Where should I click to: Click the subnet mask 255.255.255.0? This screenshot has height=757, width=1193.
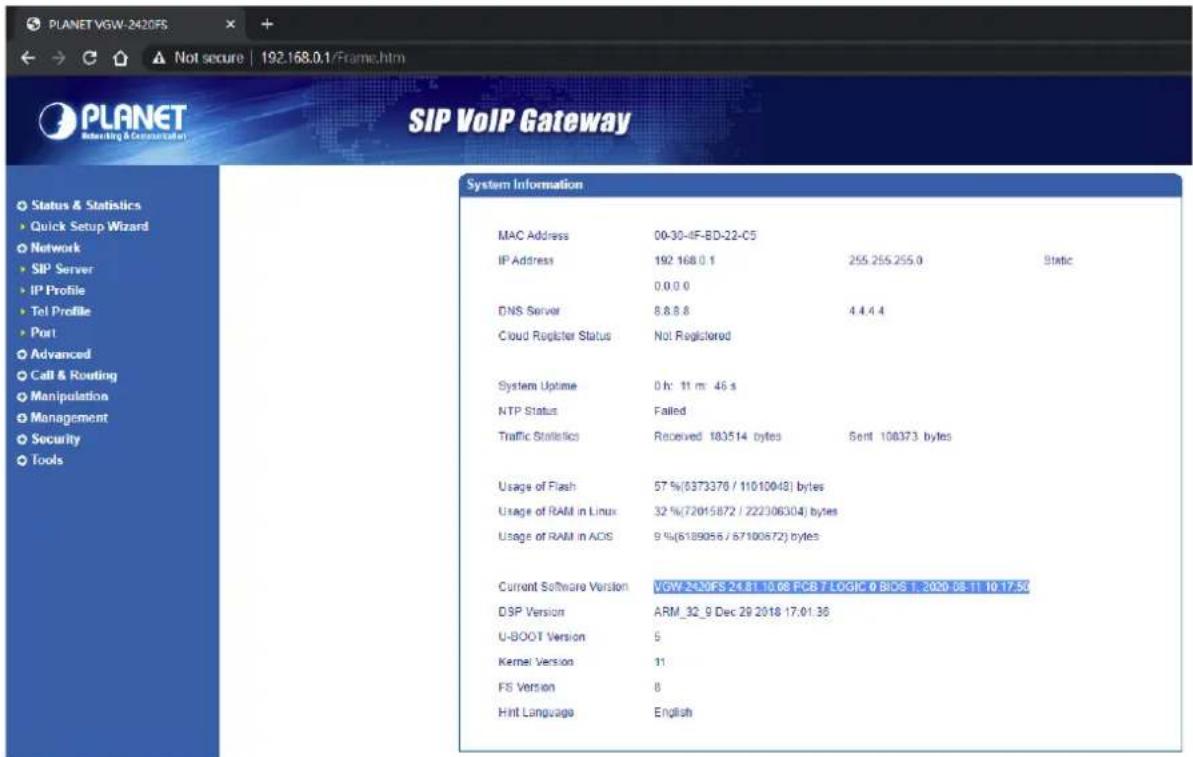[886, 261]
